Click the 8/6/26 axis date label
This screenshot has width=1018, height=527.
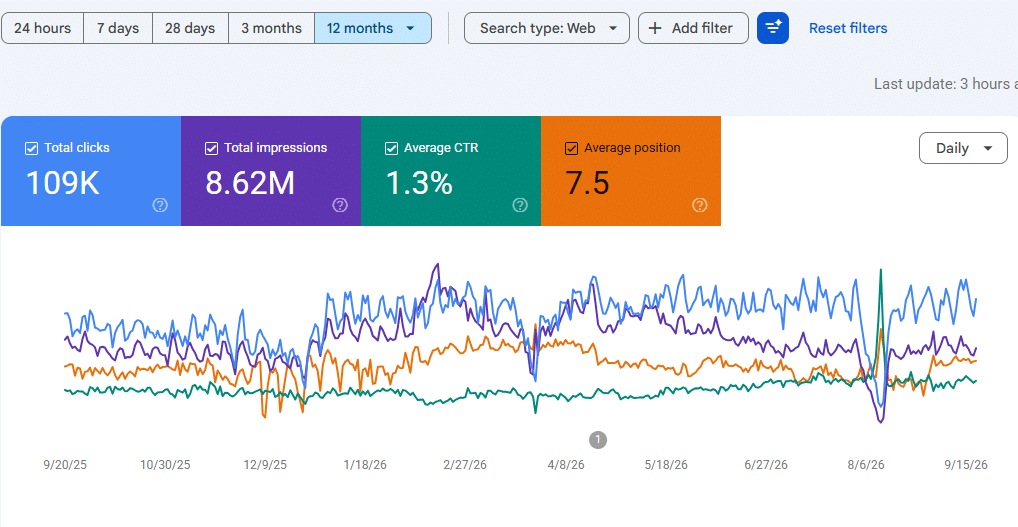point(866,465)
